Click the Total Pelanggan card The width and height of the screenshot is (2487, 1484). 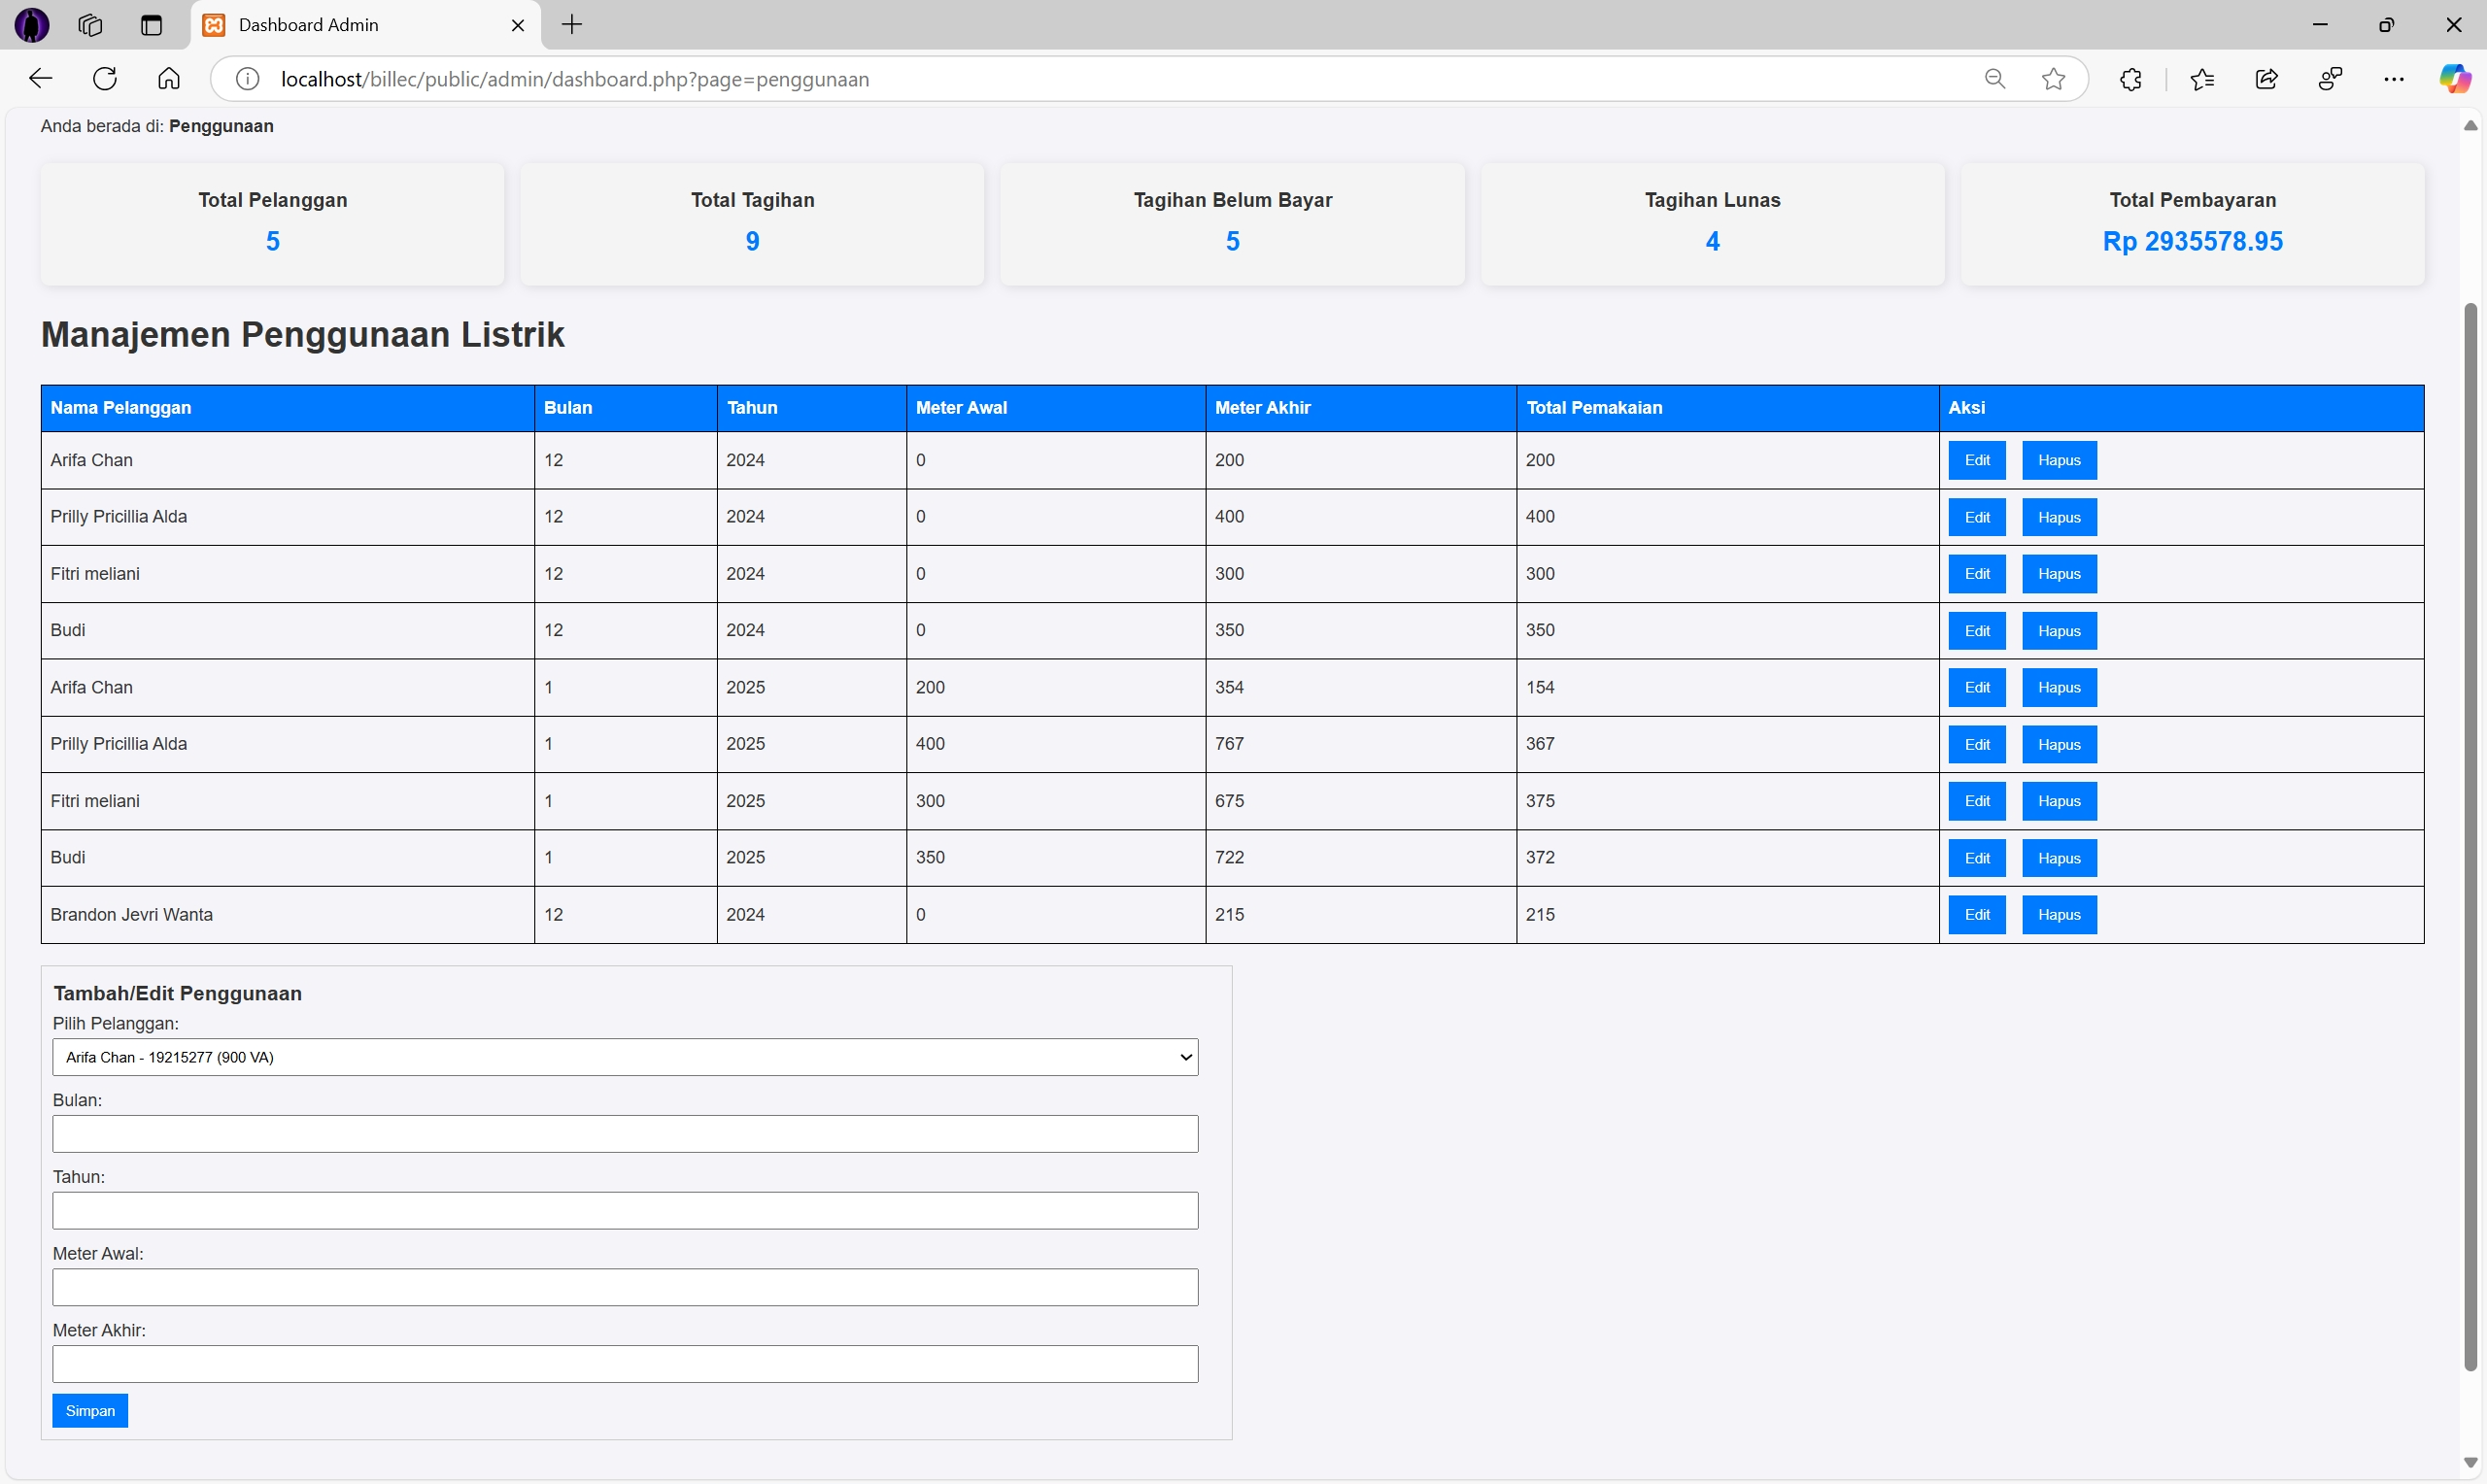(273, 224)
